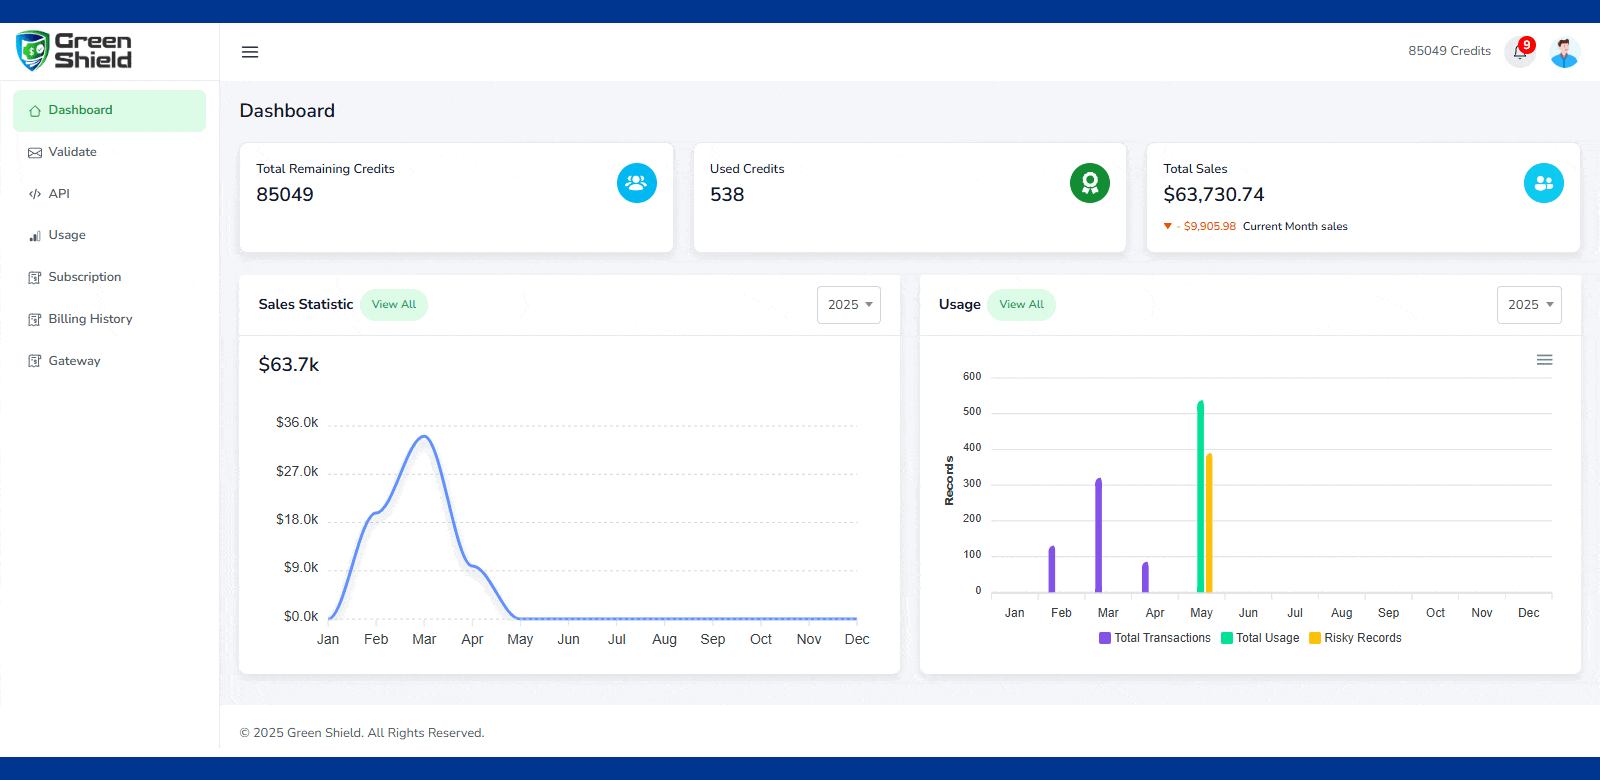Open the Usage year dropdown
1600x780 pixels.
[x=1529, y=305]
